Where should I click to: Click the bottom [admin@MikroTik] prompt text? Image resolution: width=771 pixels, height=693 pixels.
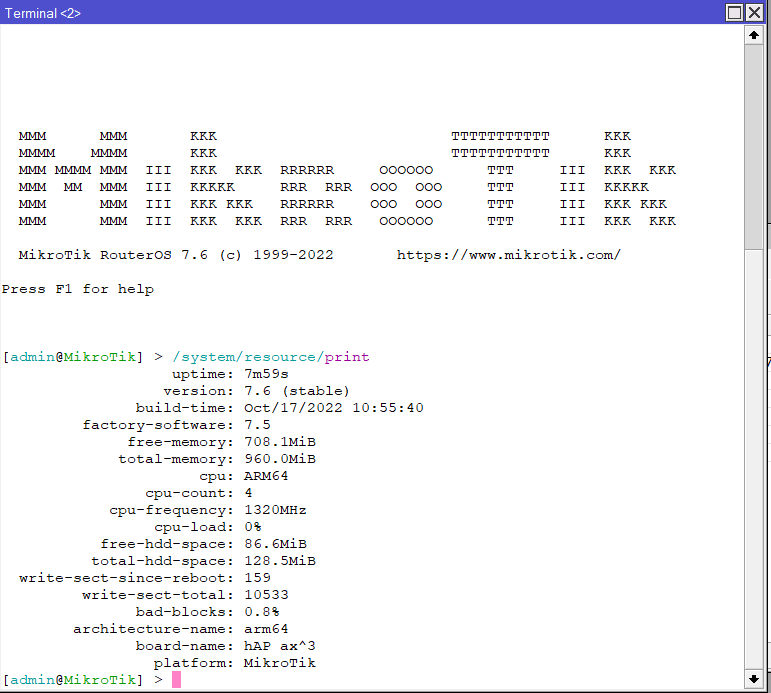click(73, 680)
